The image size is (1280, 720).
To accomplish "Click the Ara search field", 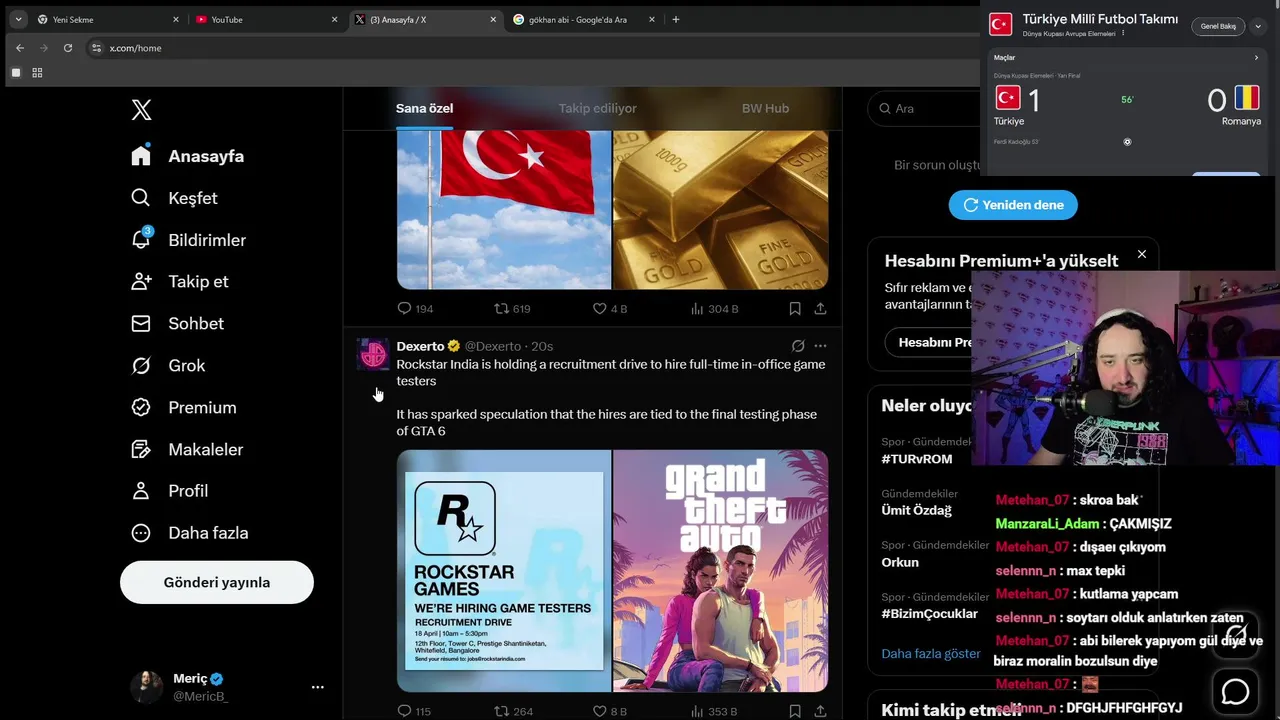I will point(923,108).
